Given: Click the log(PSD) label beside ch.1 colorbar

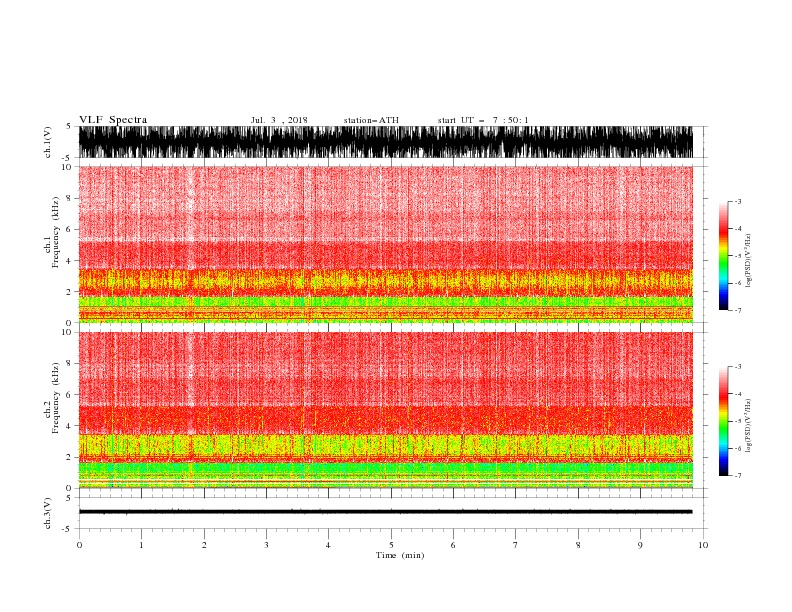Looking at the screenshot, I should coord(749,261).
